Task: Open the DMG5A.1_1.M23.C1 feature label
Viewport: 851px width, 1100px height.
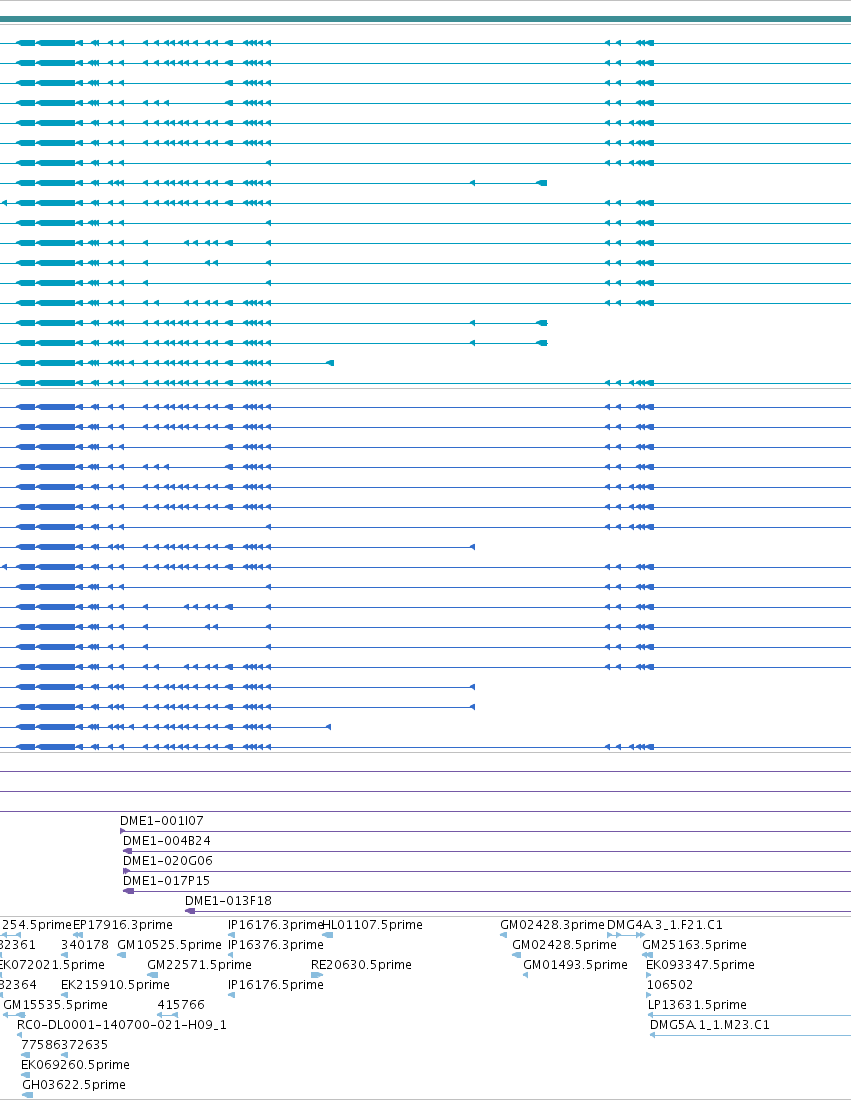Action: coord(710,1025)
